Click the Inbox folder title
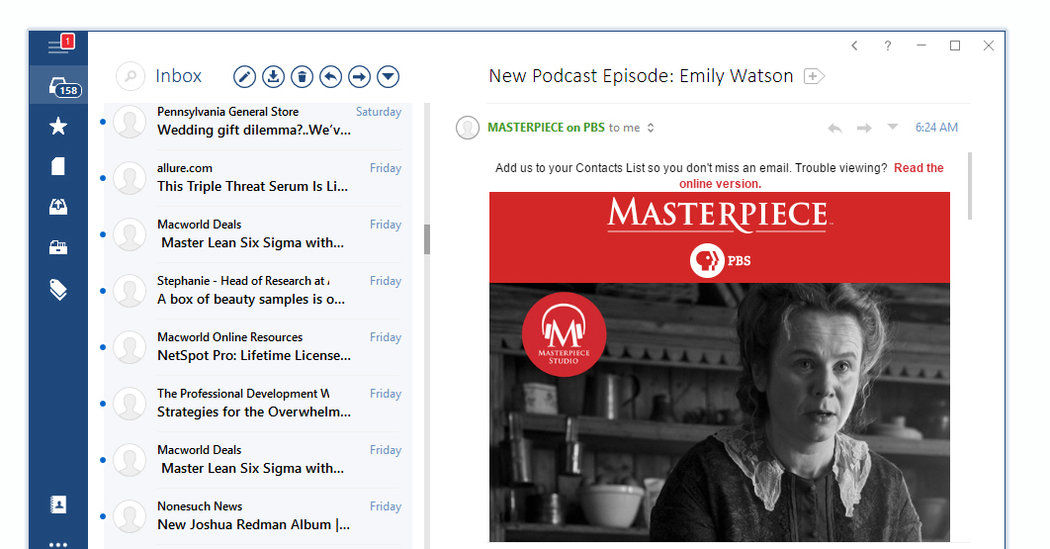Viewport: 1050px width, 549px height. (178, 76)
